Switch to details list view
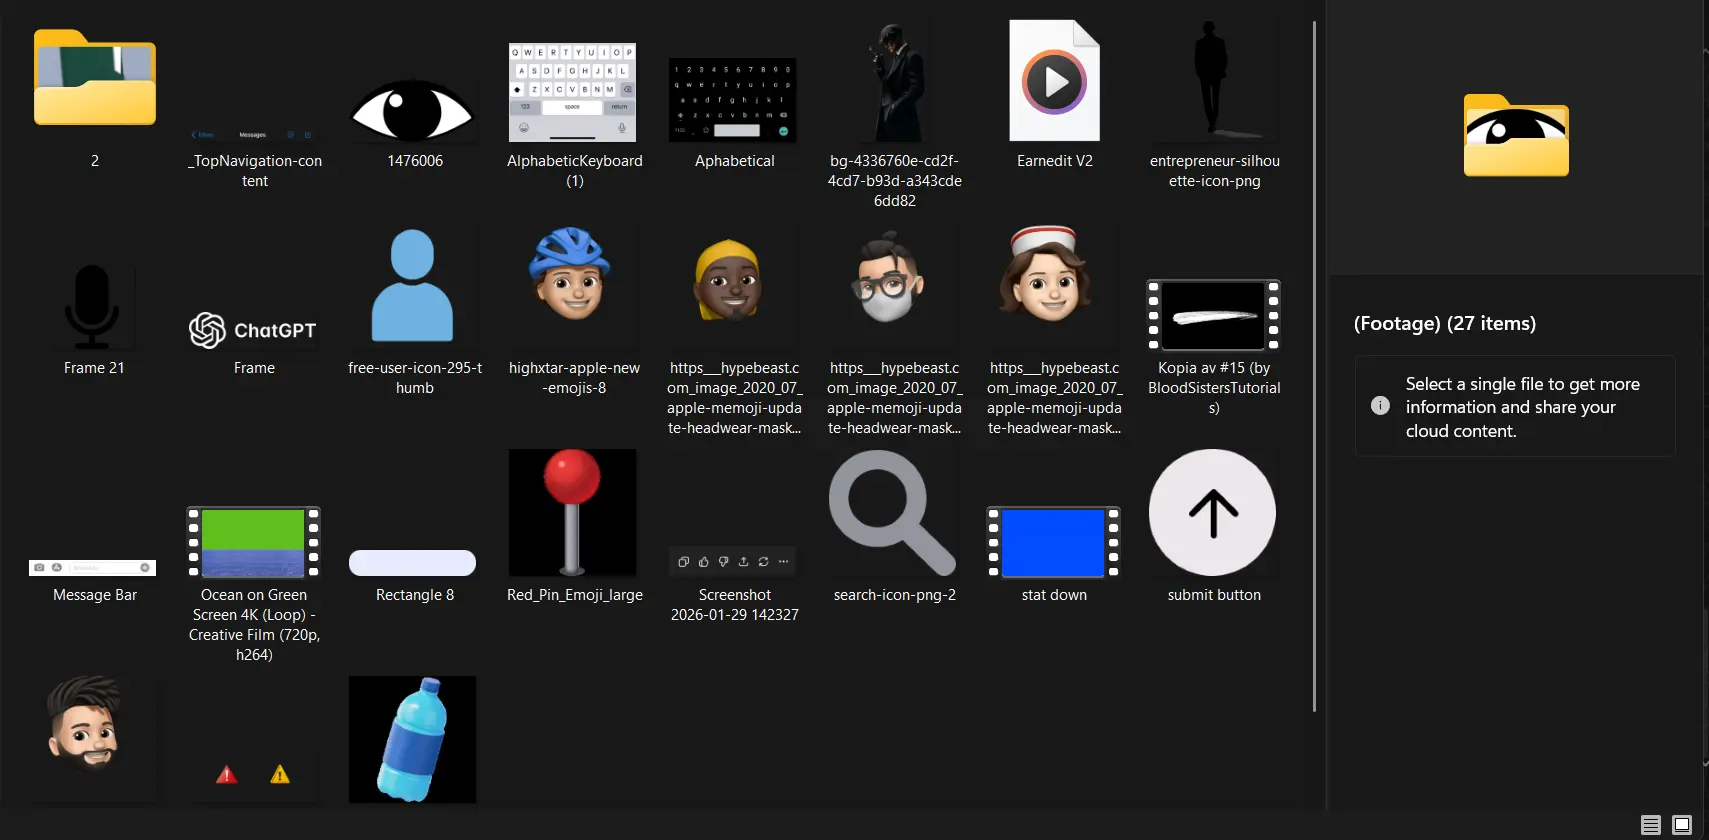This screenshot has width=1709, height=840. click(1651, 825)
